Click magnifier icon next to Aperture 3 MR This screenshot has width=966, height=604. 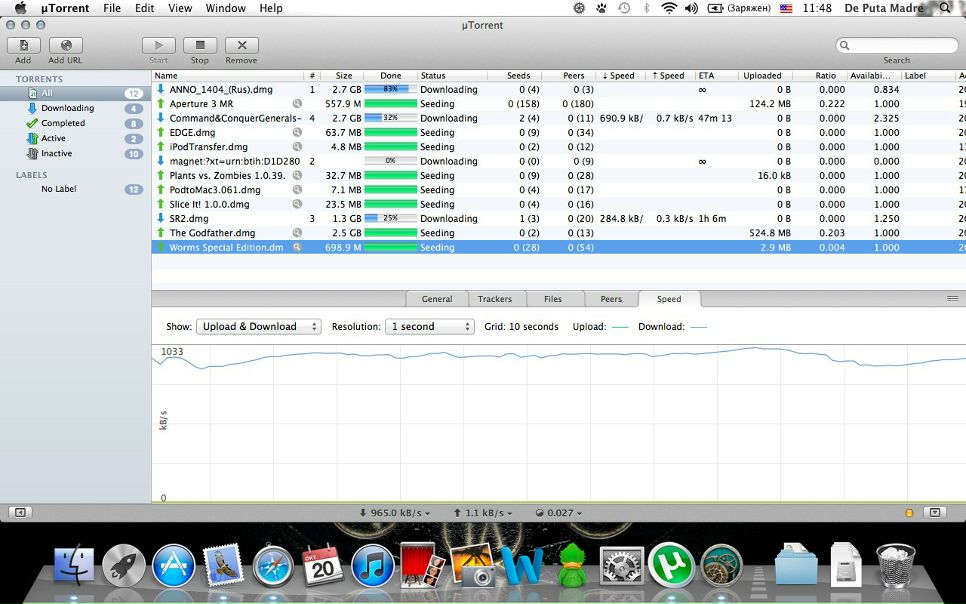click(297, 104)
